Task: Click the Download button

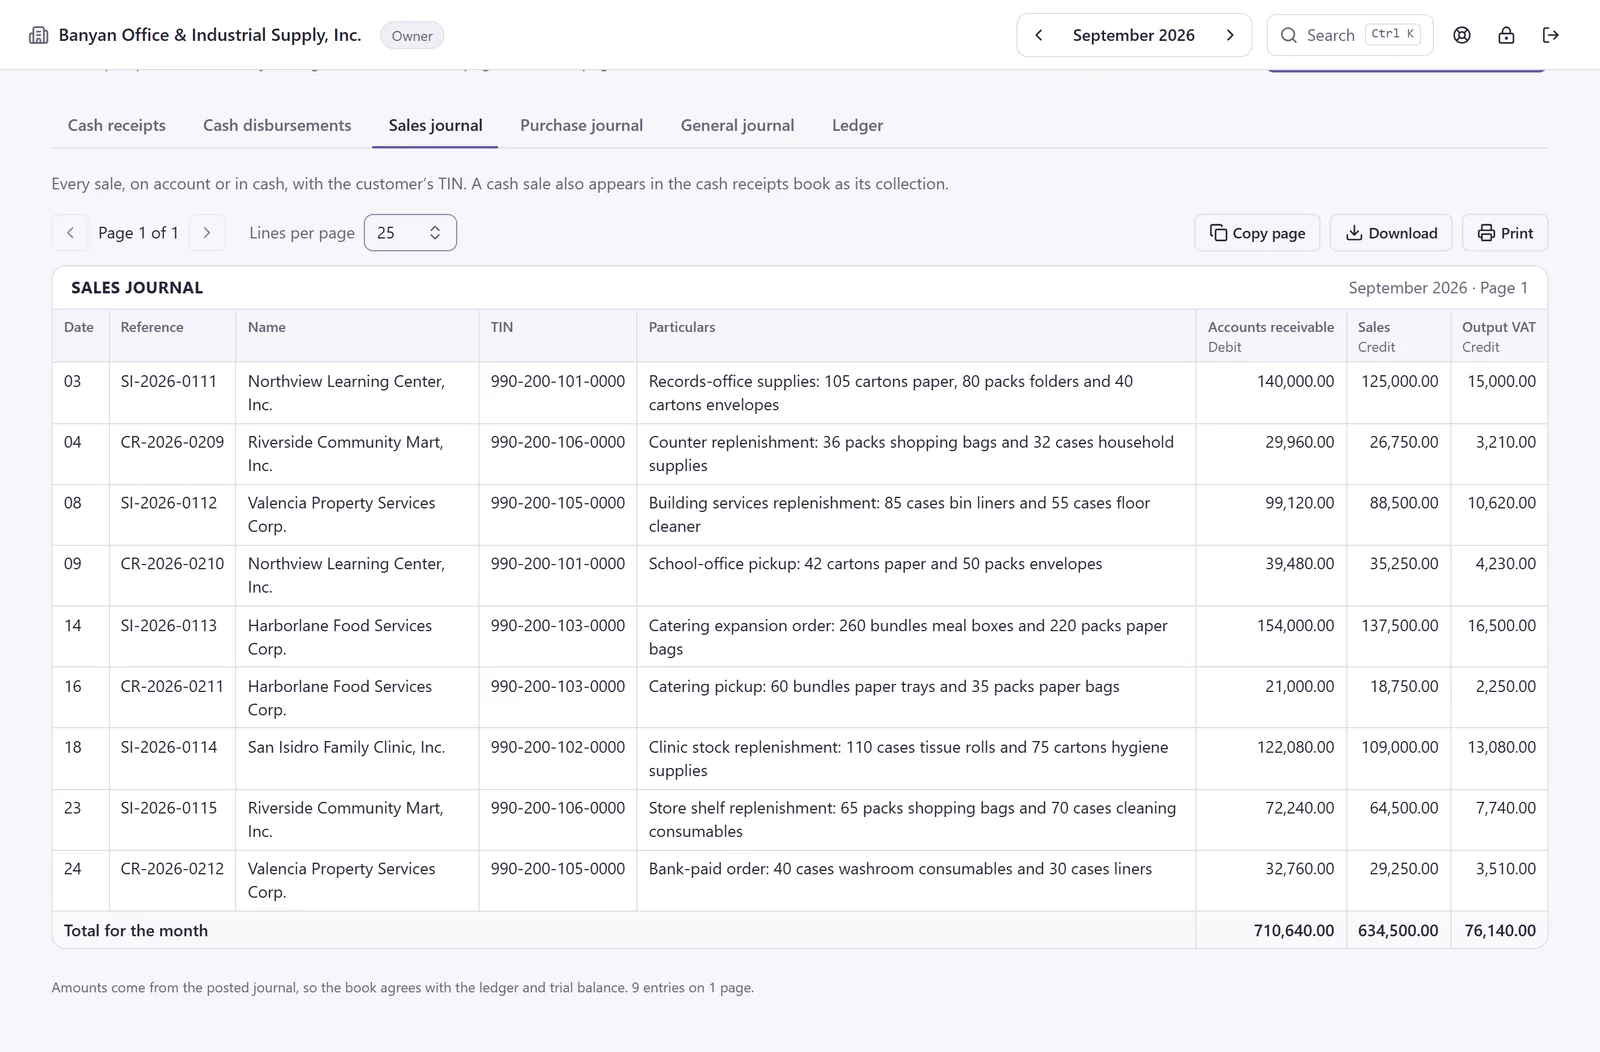Action: [x=1391, y=233]
